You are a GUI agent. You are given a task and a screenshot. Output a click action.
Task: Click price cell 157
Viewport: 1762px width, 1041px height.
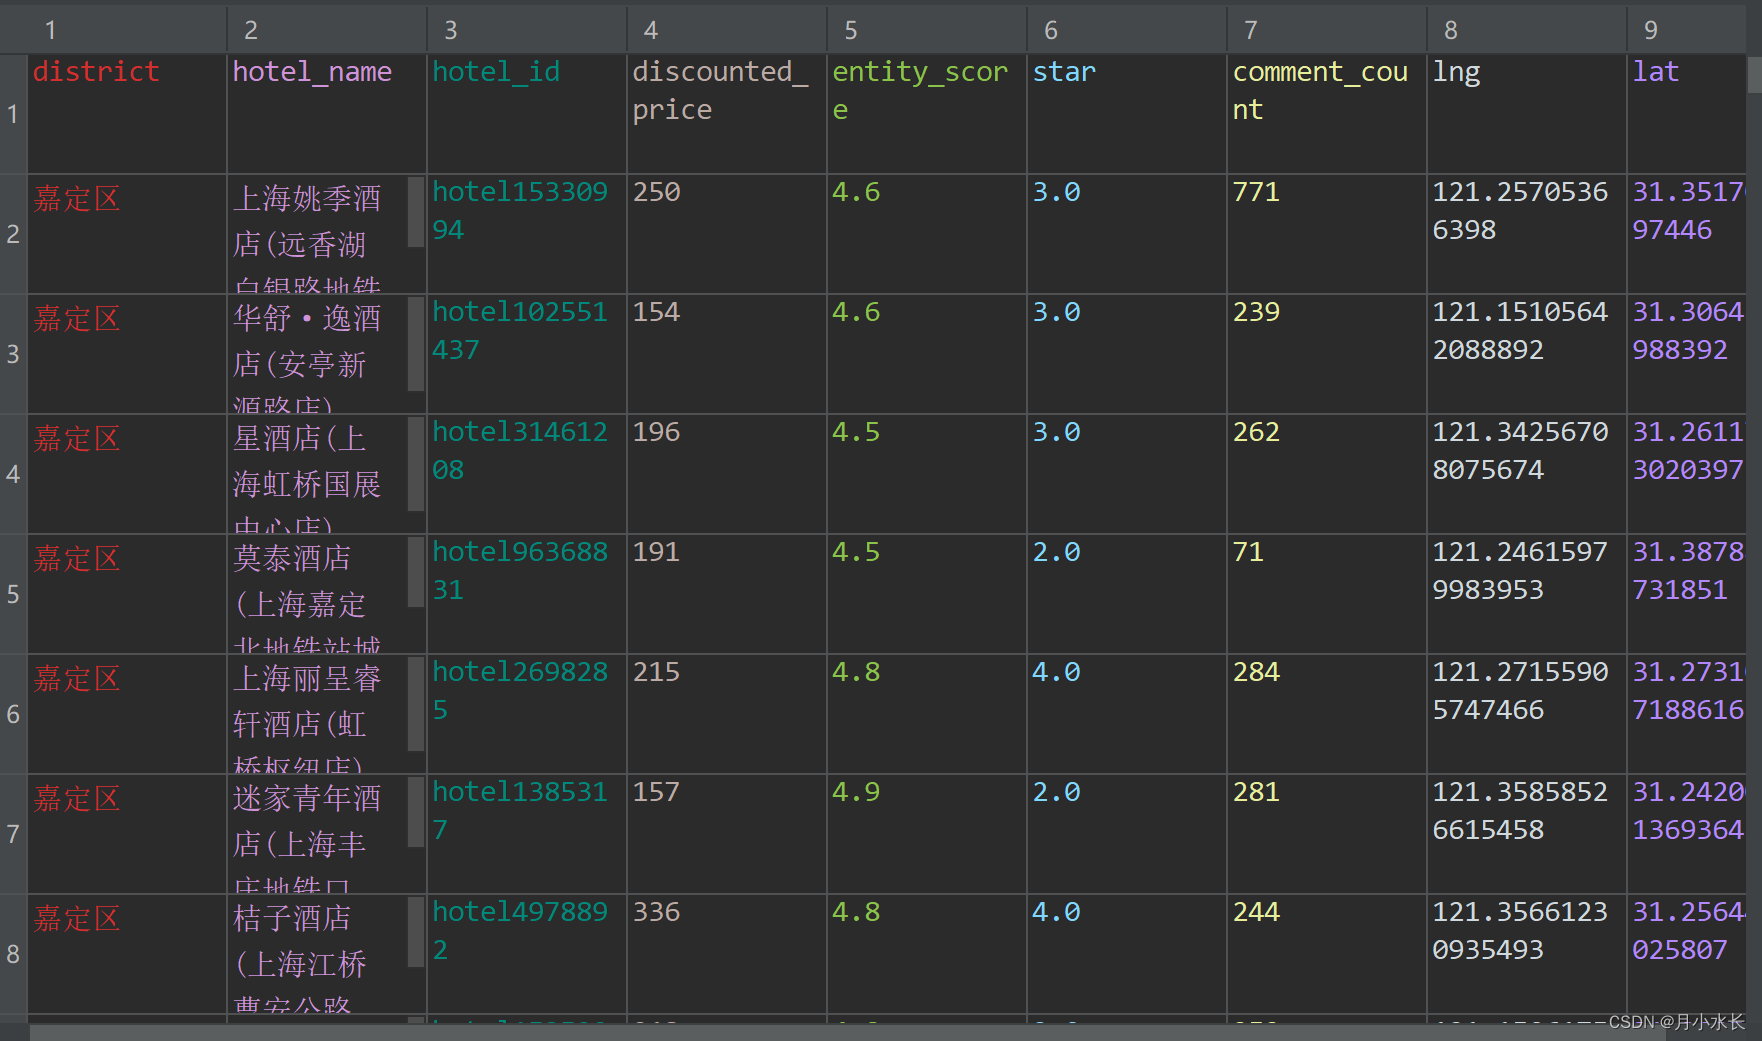coord(727,834)
